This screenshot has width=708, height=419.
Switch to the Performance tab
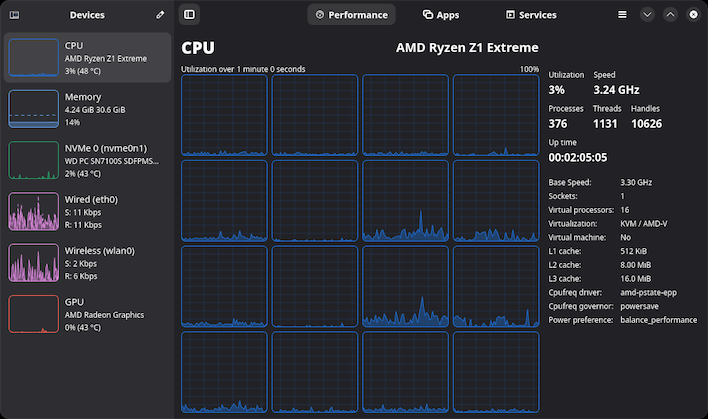tap(351, 15)
